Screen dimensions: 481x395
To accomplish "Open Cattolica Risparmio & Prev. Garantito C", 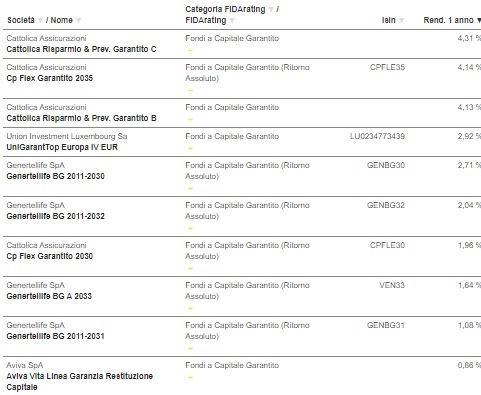I will pos(81,49).
